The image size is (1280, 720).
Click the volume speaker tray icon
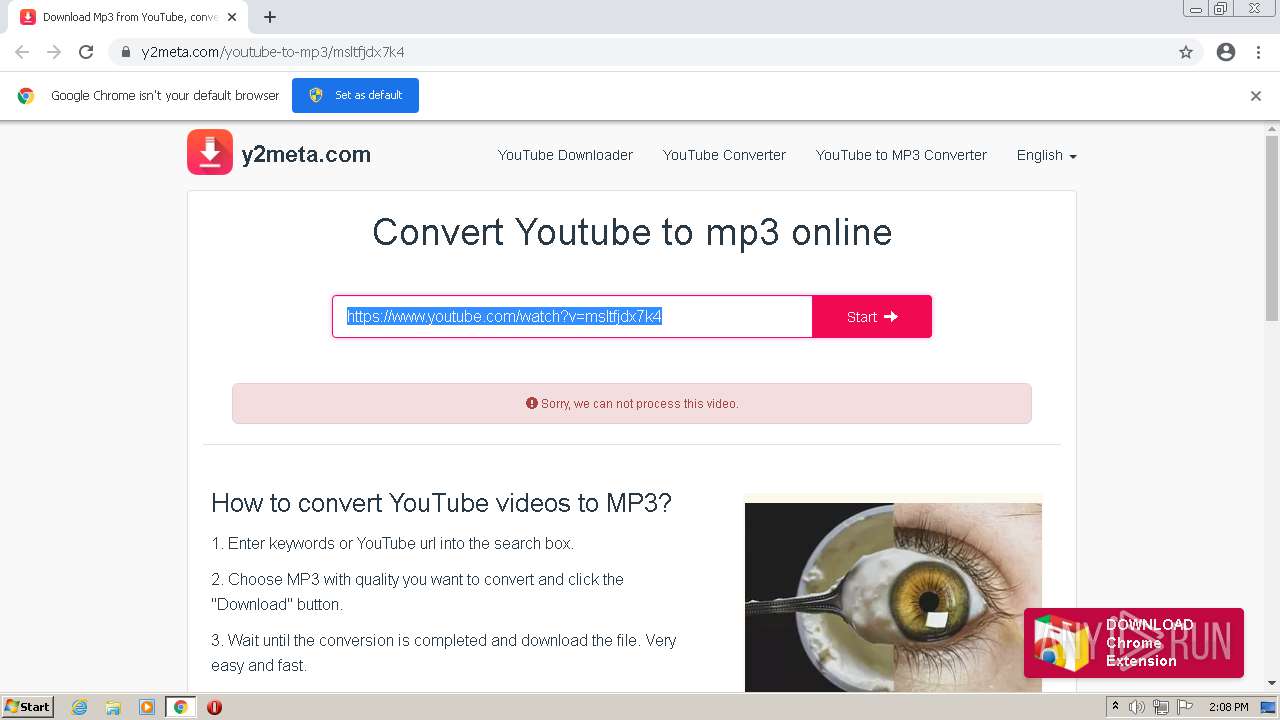tap(1137, 707)
